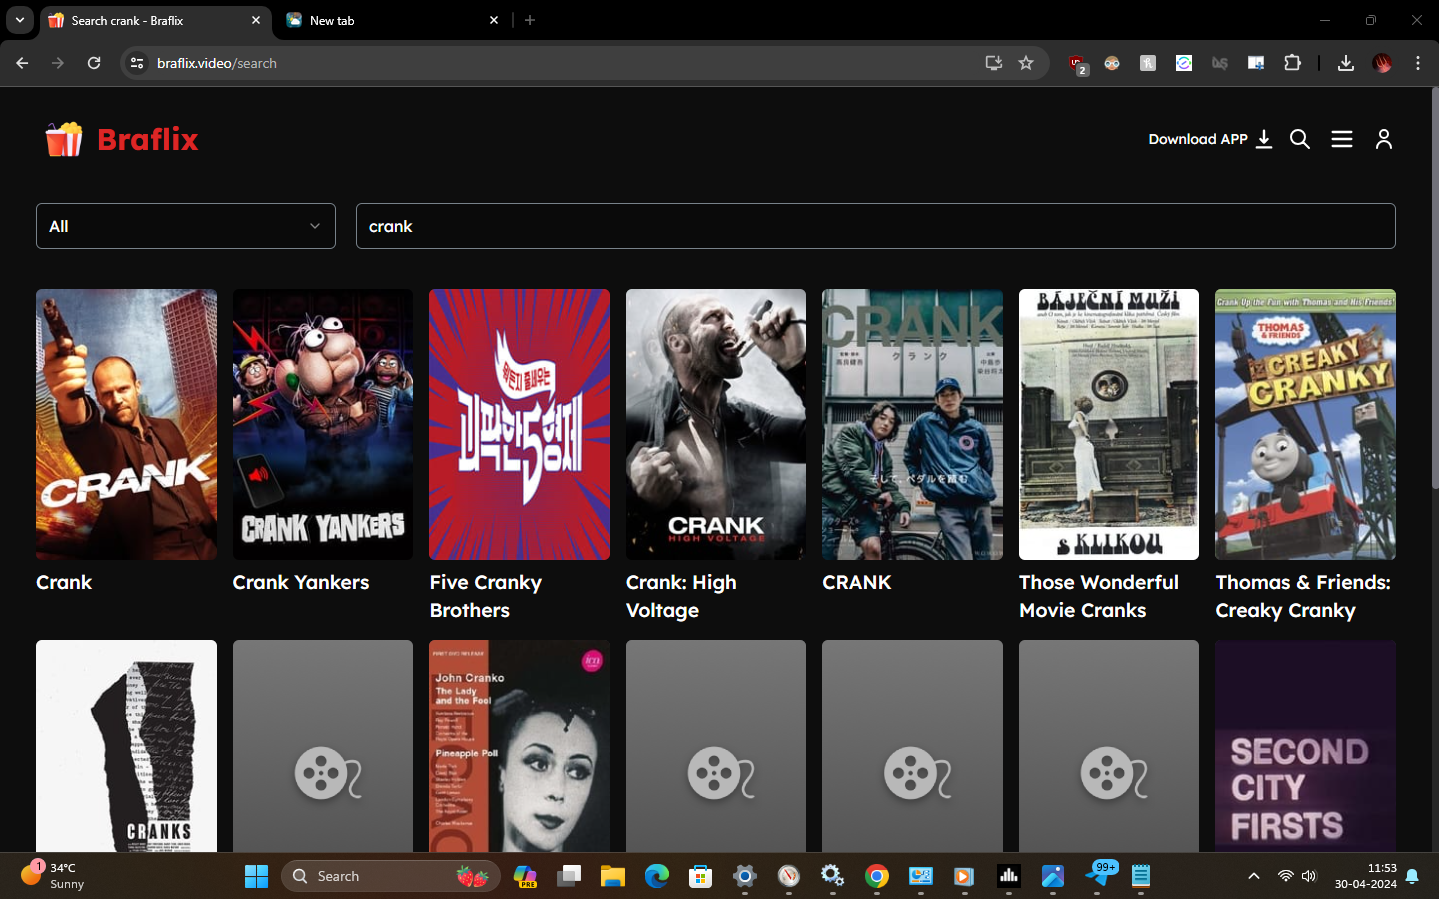1439x899 pixels.
Task: Open the Chrome extensions puzzle icon
Action: coord(1292,63)
